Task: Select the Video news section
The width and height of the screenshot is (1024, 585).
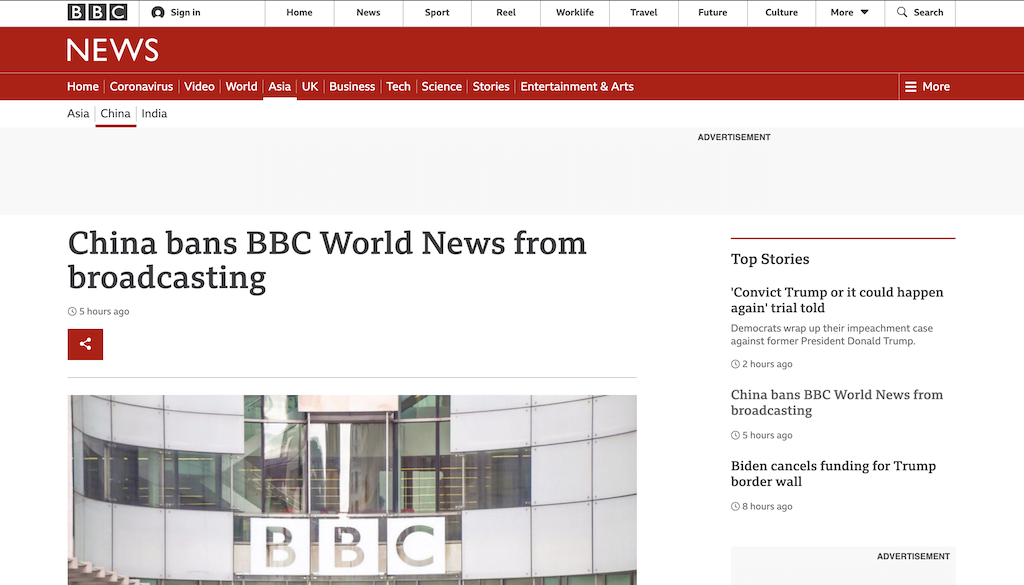Action: pyautogui.click(x=199, y=87)
